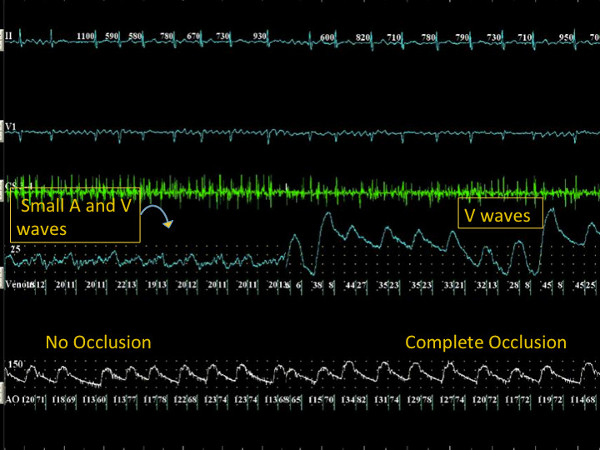
Task: Click the 120 71 aortic pressure reading
Action: pos(34,399)
